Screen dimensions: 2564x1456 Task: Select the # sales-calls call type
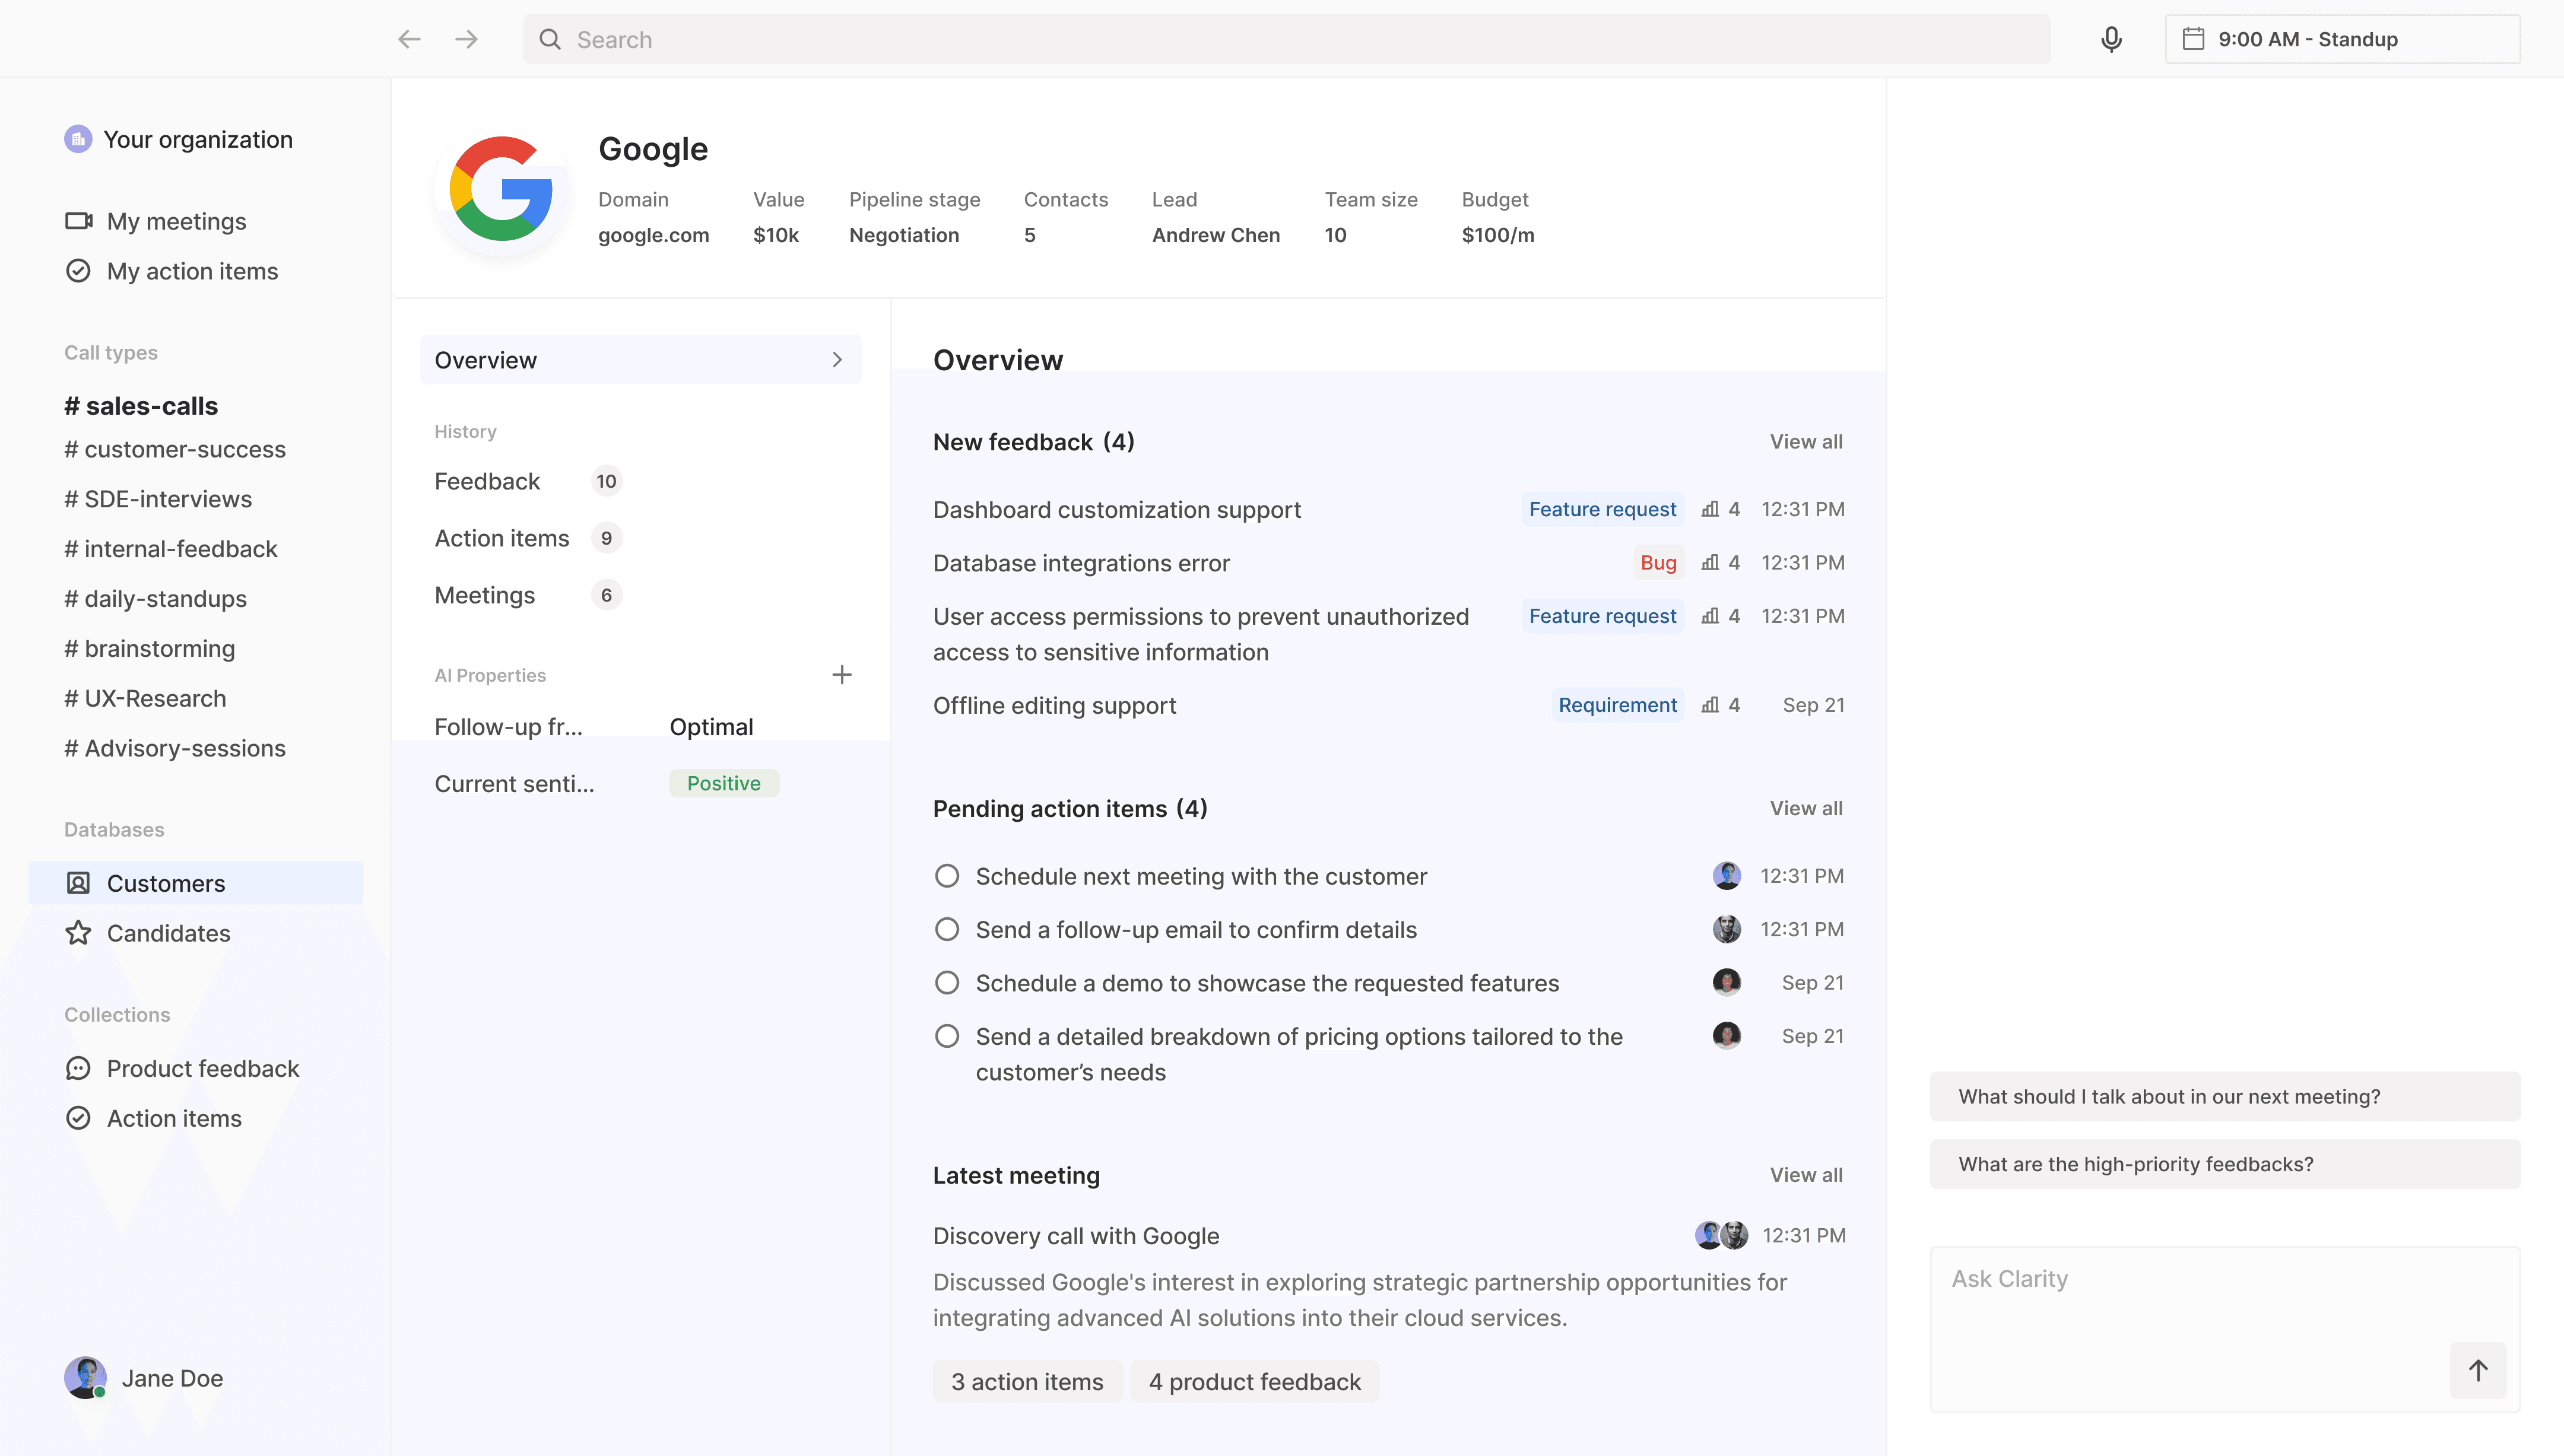pos(141,406)
